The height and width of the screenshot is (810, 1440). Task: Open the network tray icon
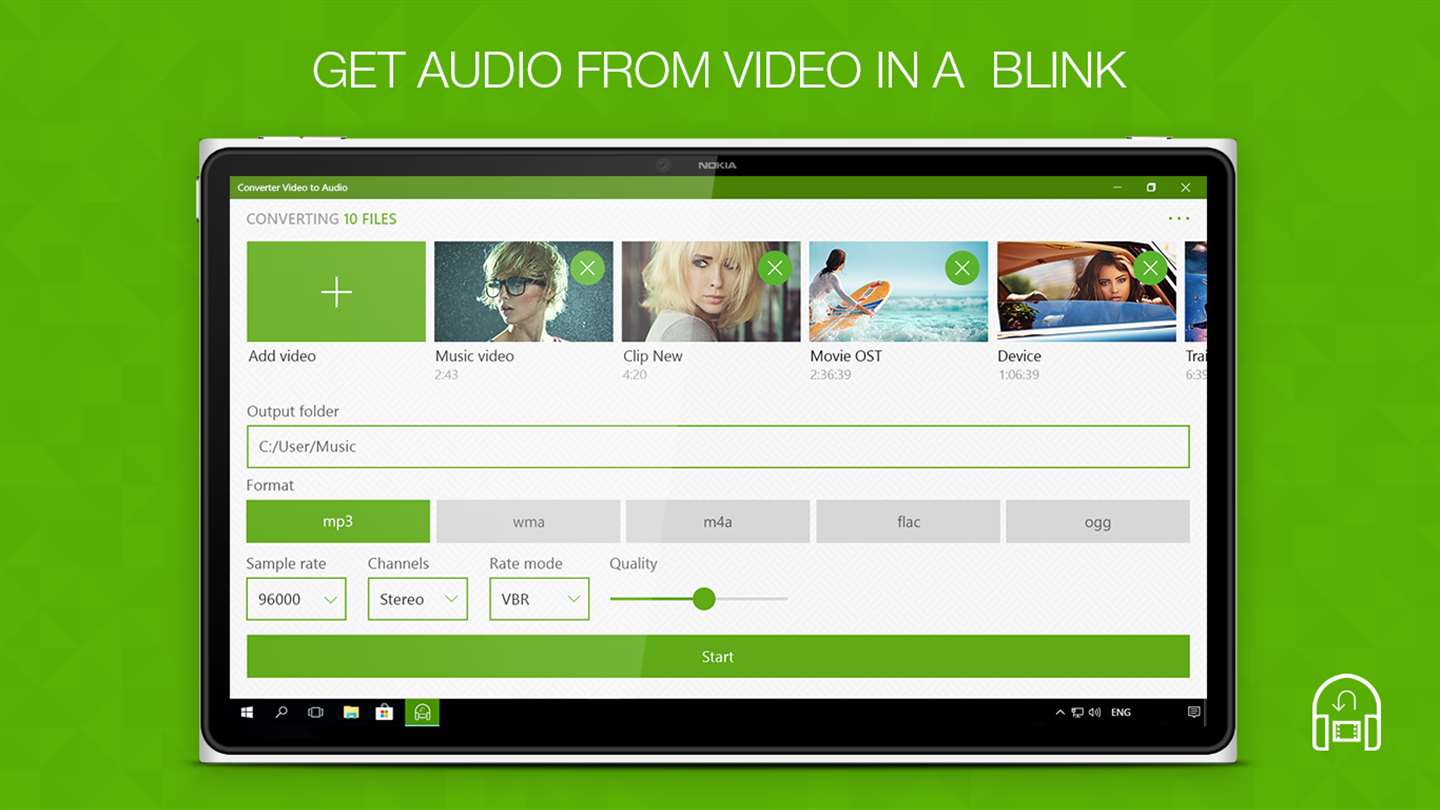pyautogui.click(x=1077, y=712)
